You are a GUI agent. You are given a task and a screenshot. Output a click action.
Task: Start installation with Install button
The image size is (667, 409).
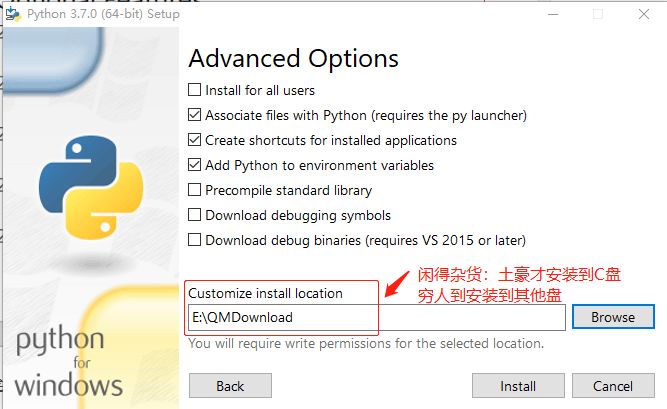tap(518, 386)
